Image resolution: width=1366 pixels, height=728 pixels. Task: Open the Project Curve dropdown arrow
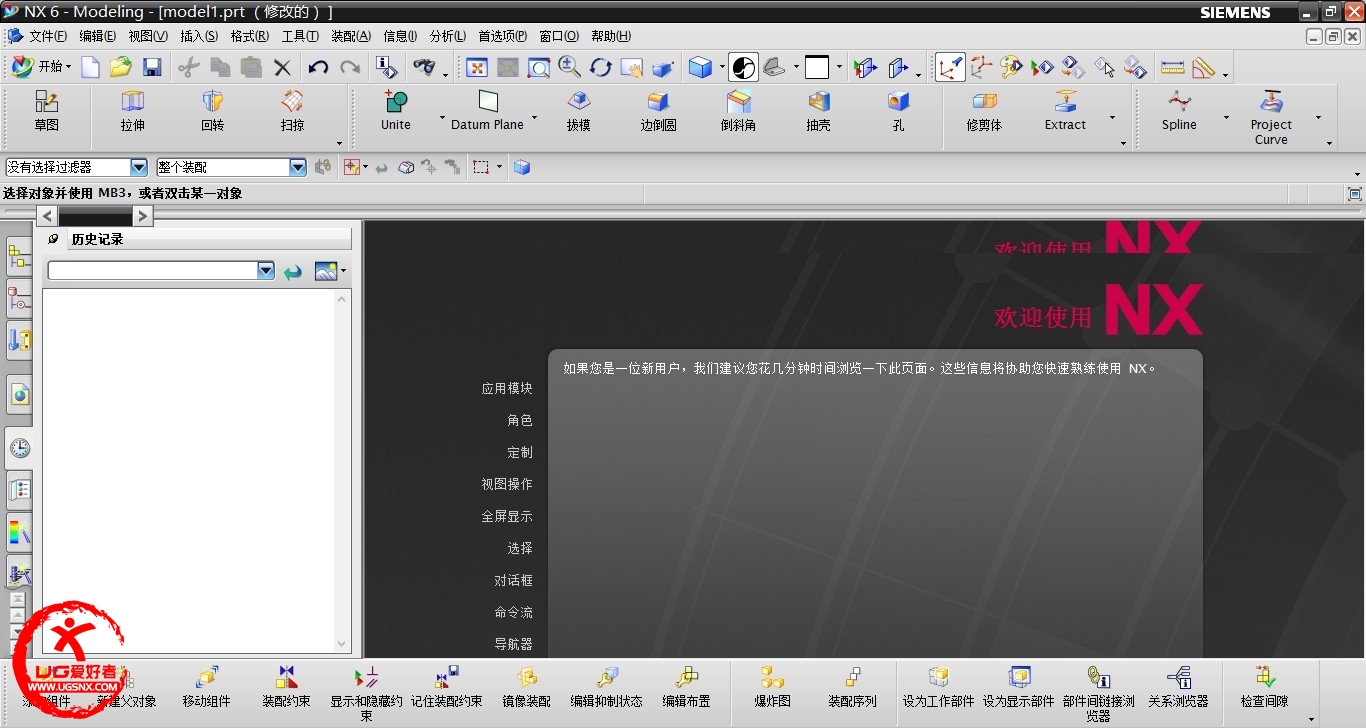pos(1318,118)
